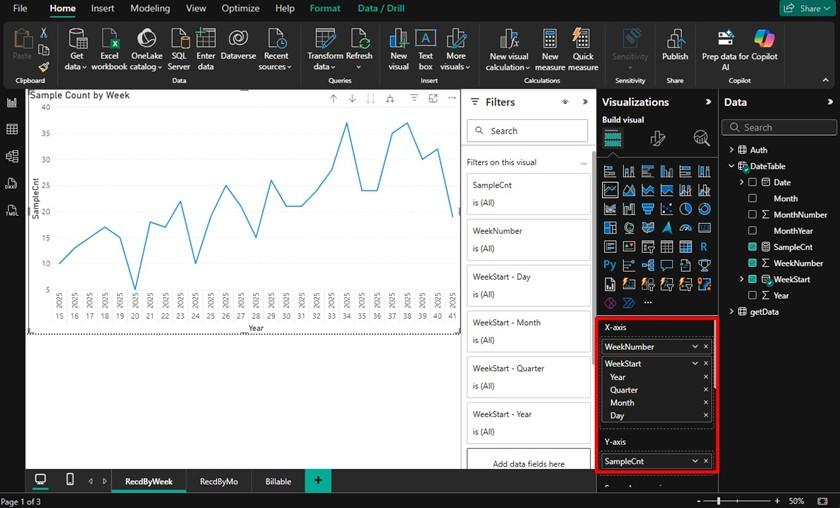840x508 pixels.
Task: Expand the Auth table in the Data pane
Action: coord(731,150)
